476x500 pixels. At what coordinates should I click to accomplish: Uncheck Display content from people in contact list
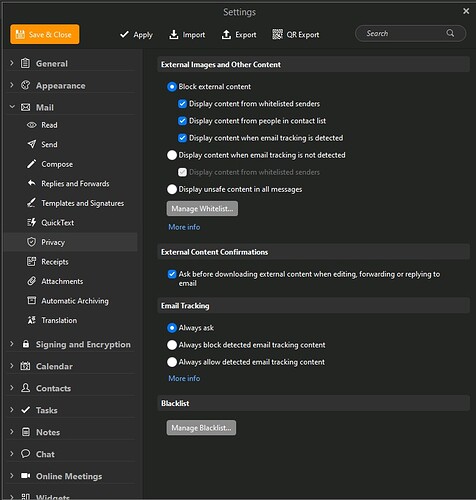[x=182, y=121]
